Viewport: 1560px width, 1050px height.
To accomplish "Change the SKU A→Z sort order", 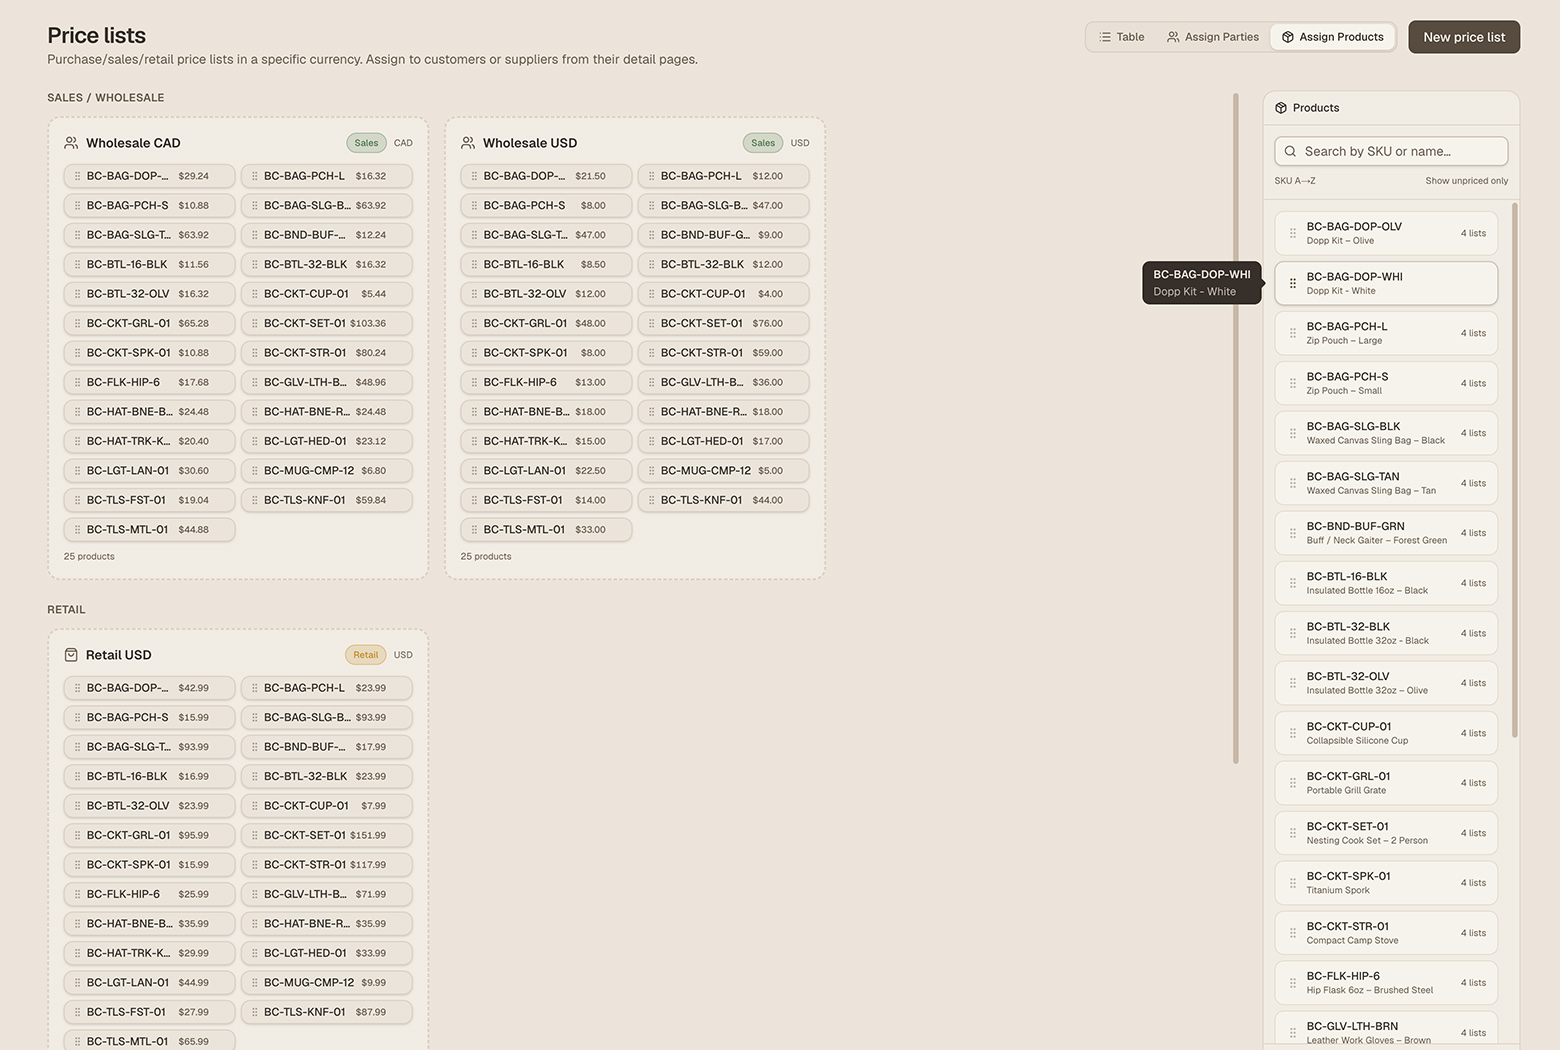I will [x=1295, y=181].
